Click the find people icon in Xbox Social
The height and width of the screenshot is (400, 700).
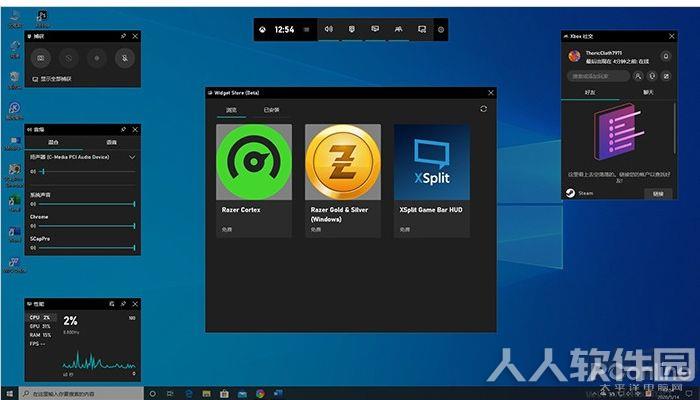click(638, 76)
